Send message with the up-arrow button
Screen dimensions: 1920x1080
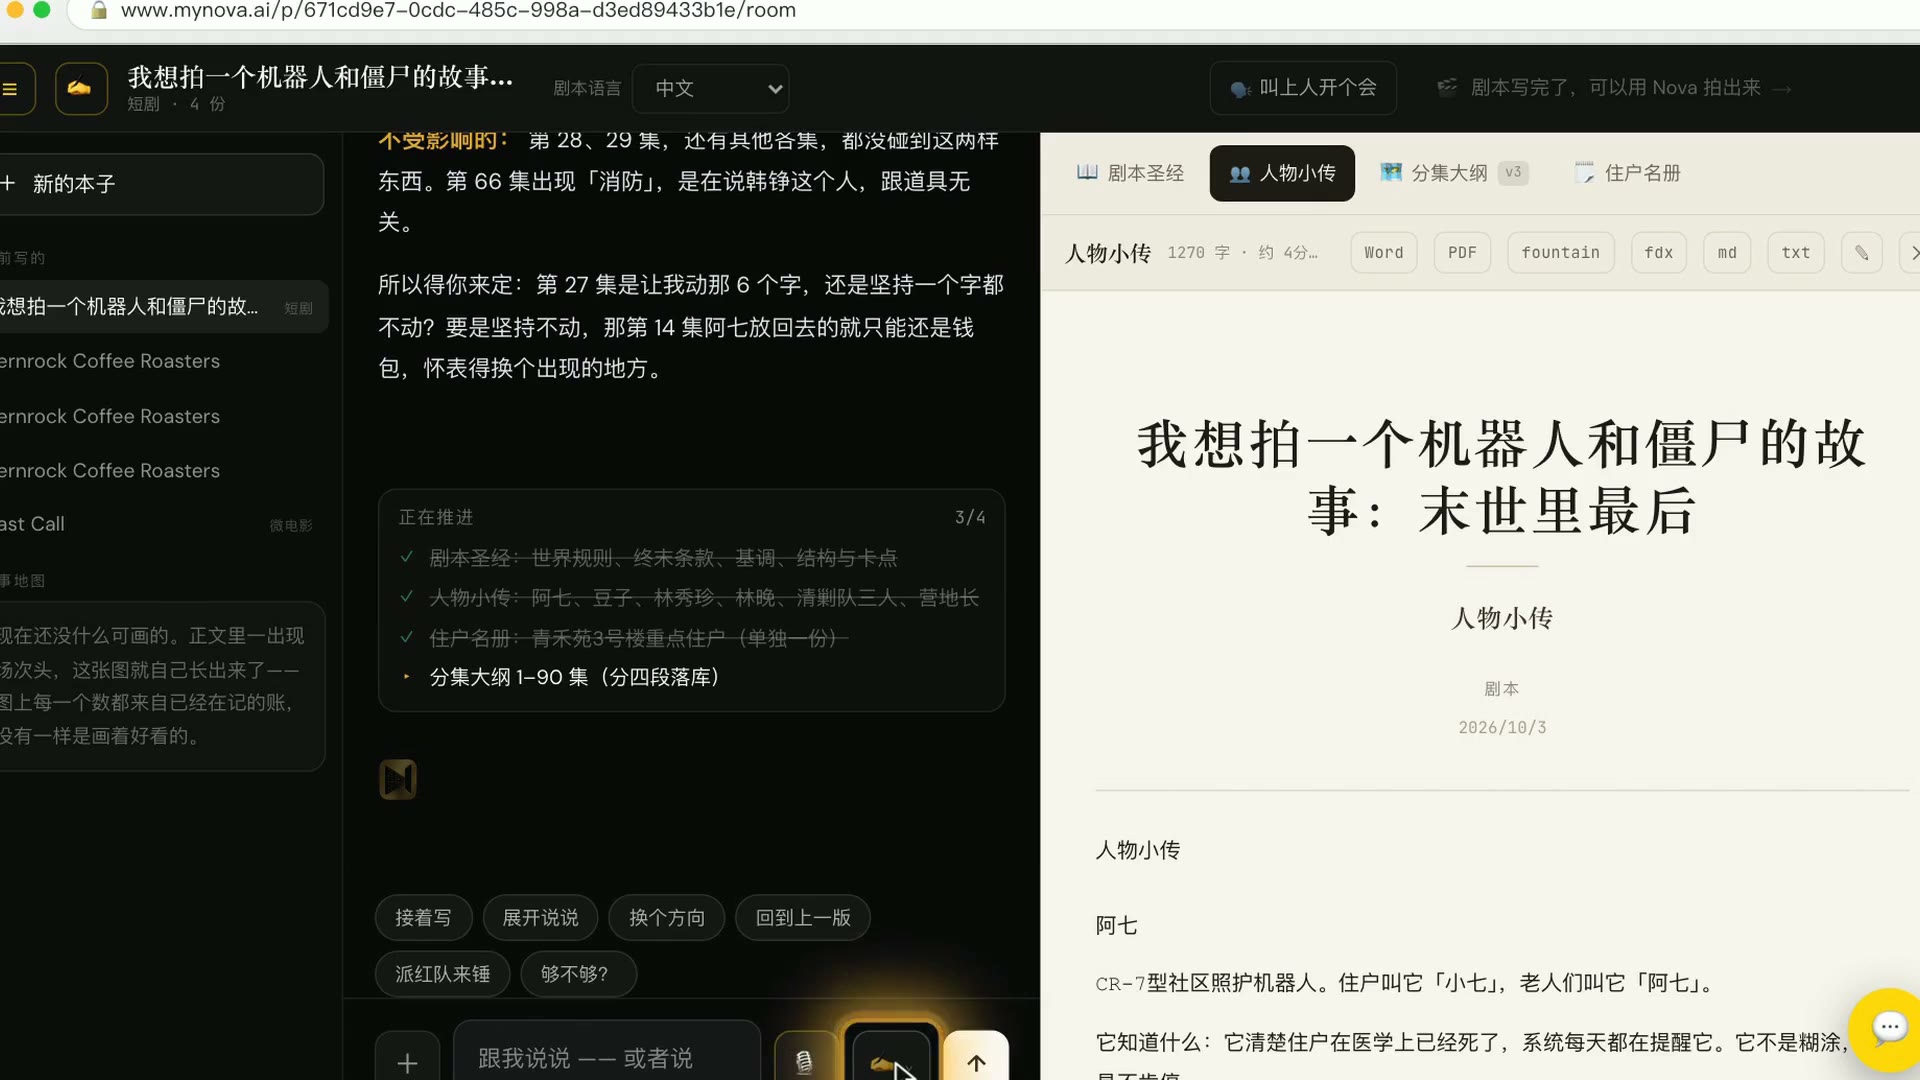coord(976,1060)
